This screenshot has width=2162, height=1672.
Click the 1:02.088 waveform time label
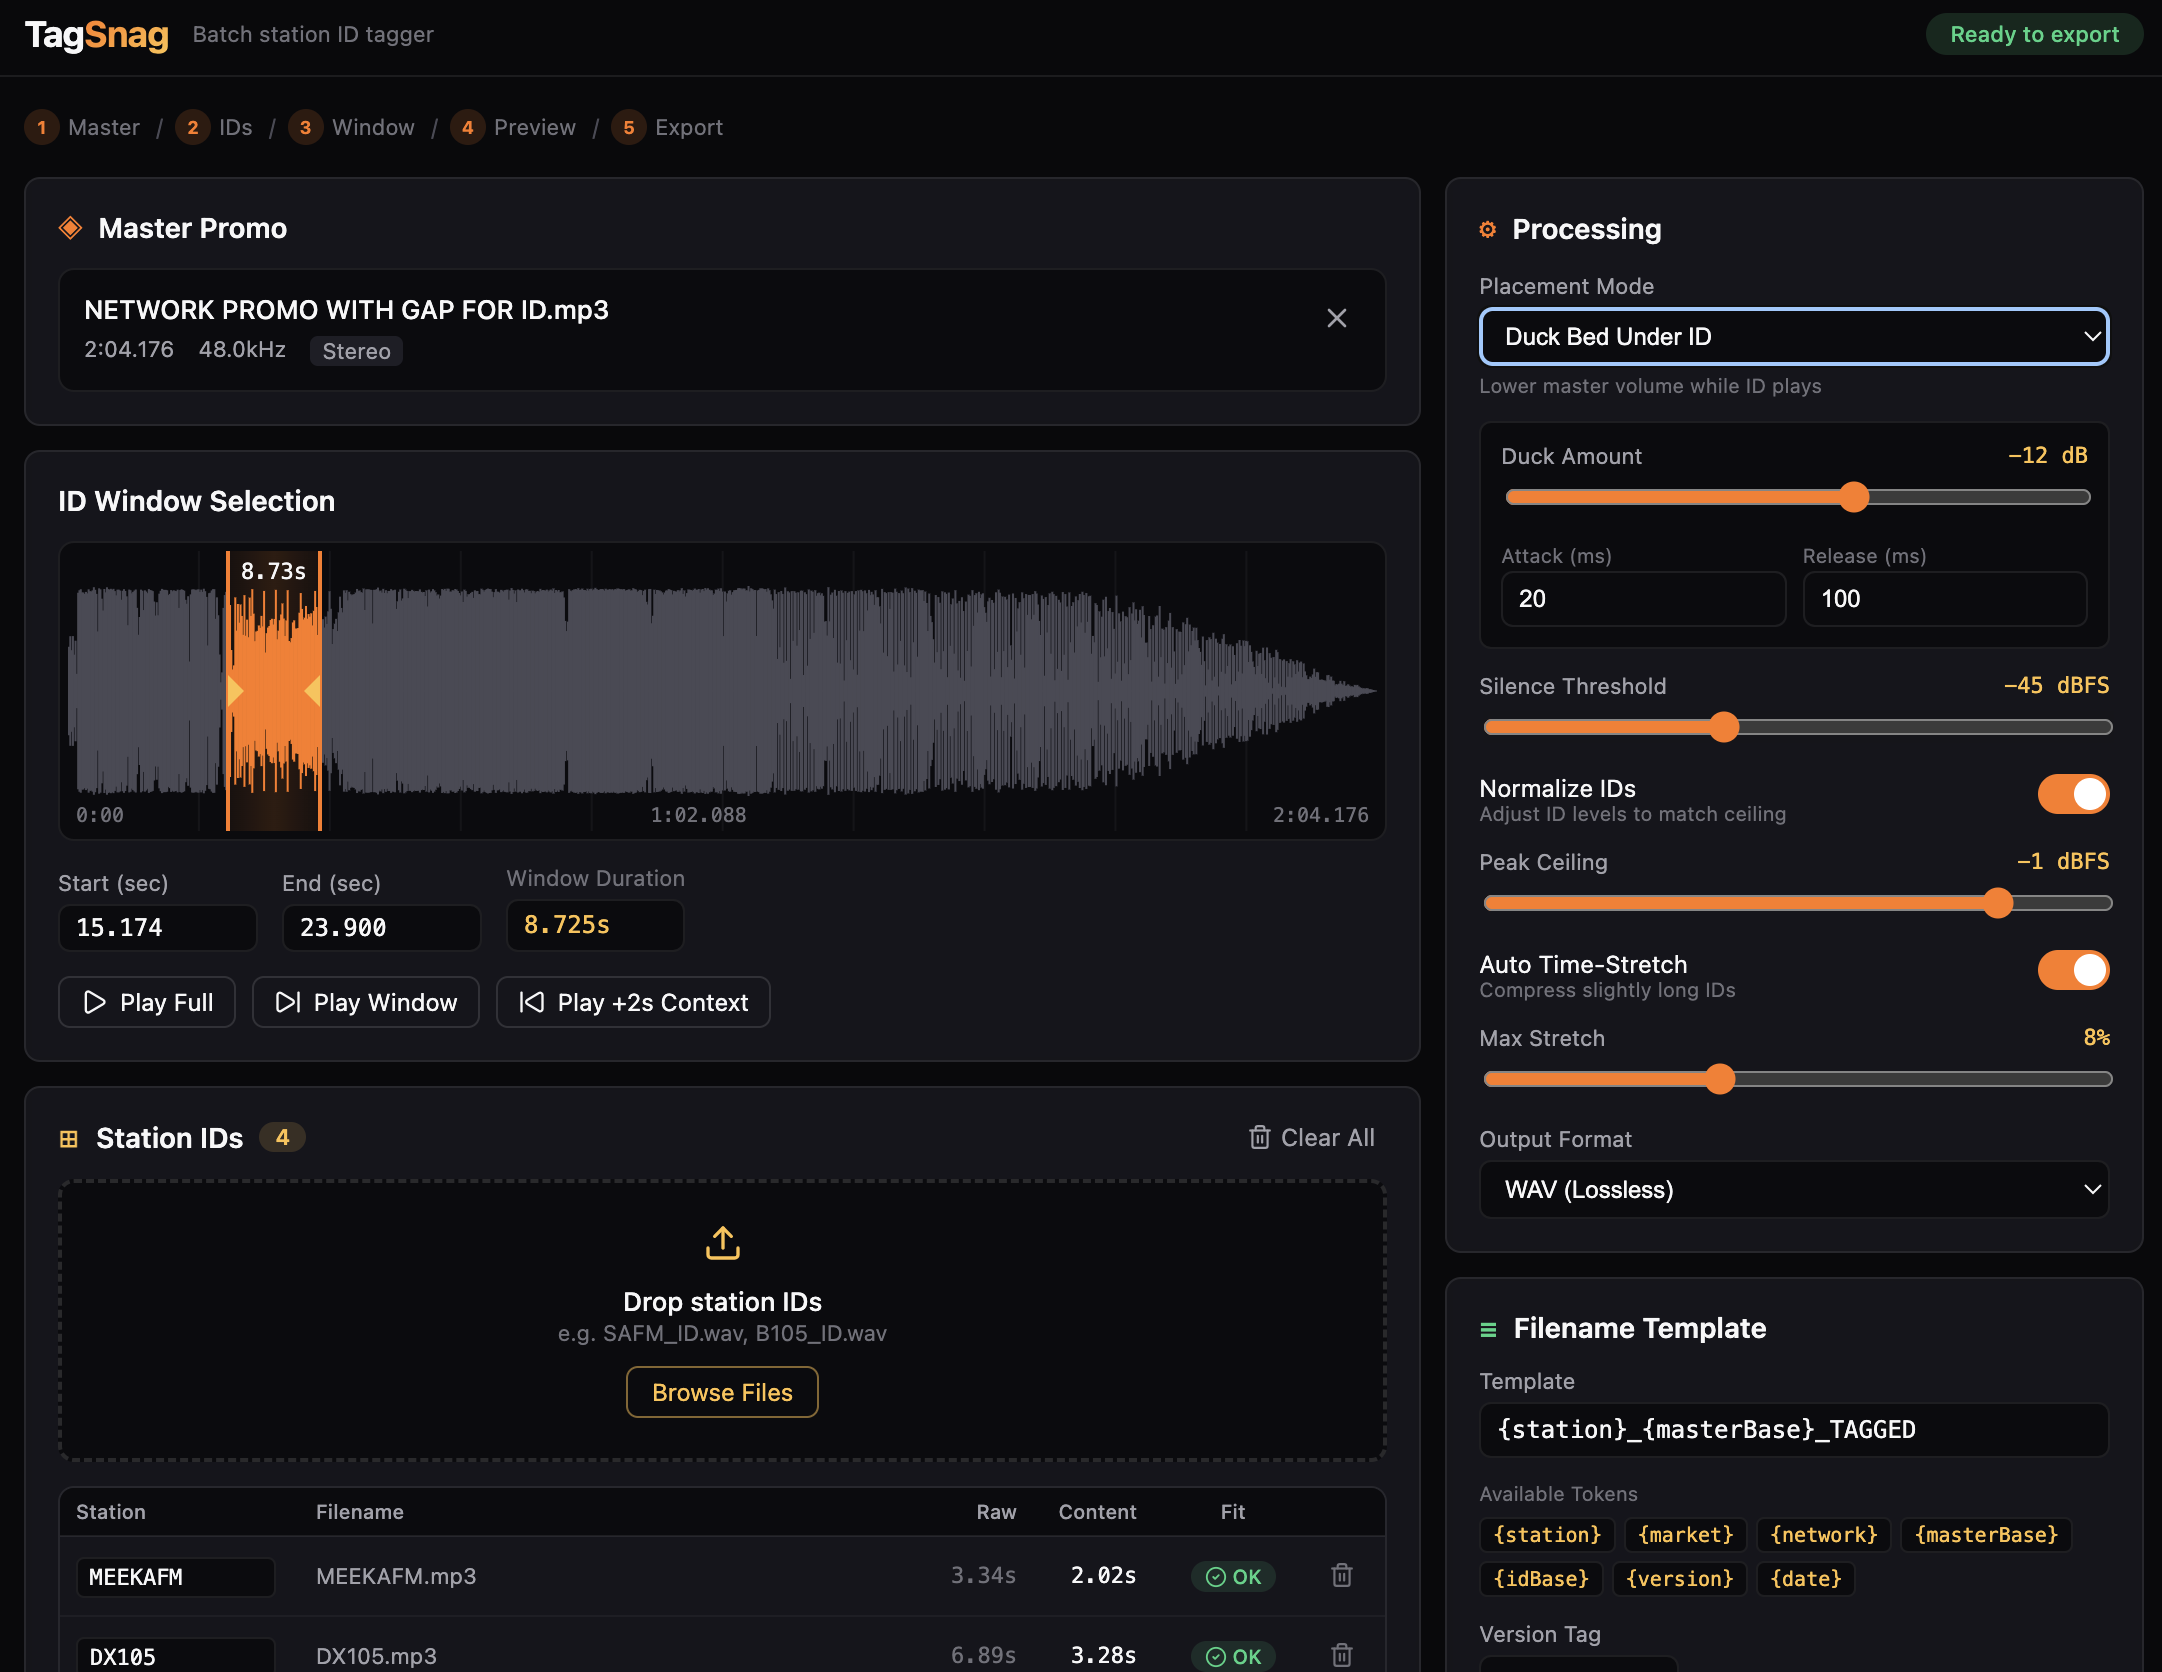698,815
